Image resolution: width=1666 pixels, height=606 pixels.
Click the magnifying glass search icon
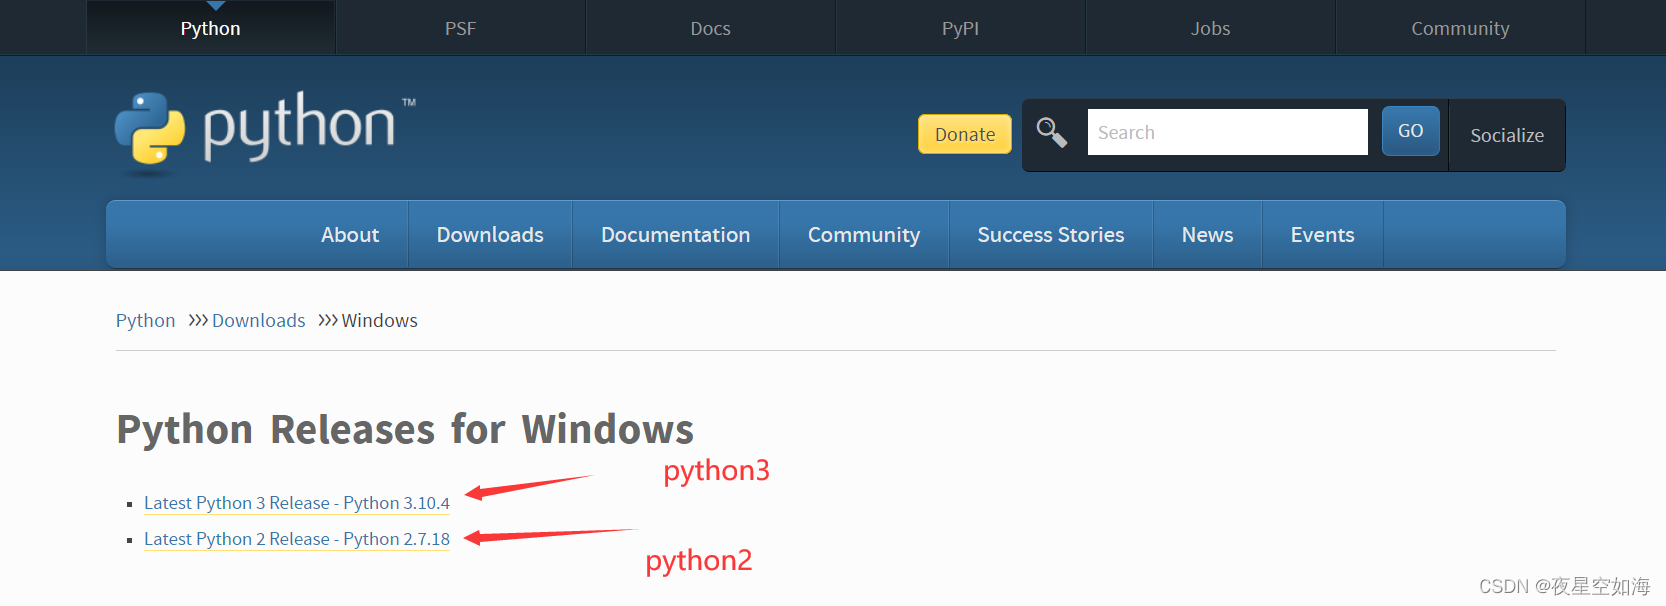point(1051,133)
